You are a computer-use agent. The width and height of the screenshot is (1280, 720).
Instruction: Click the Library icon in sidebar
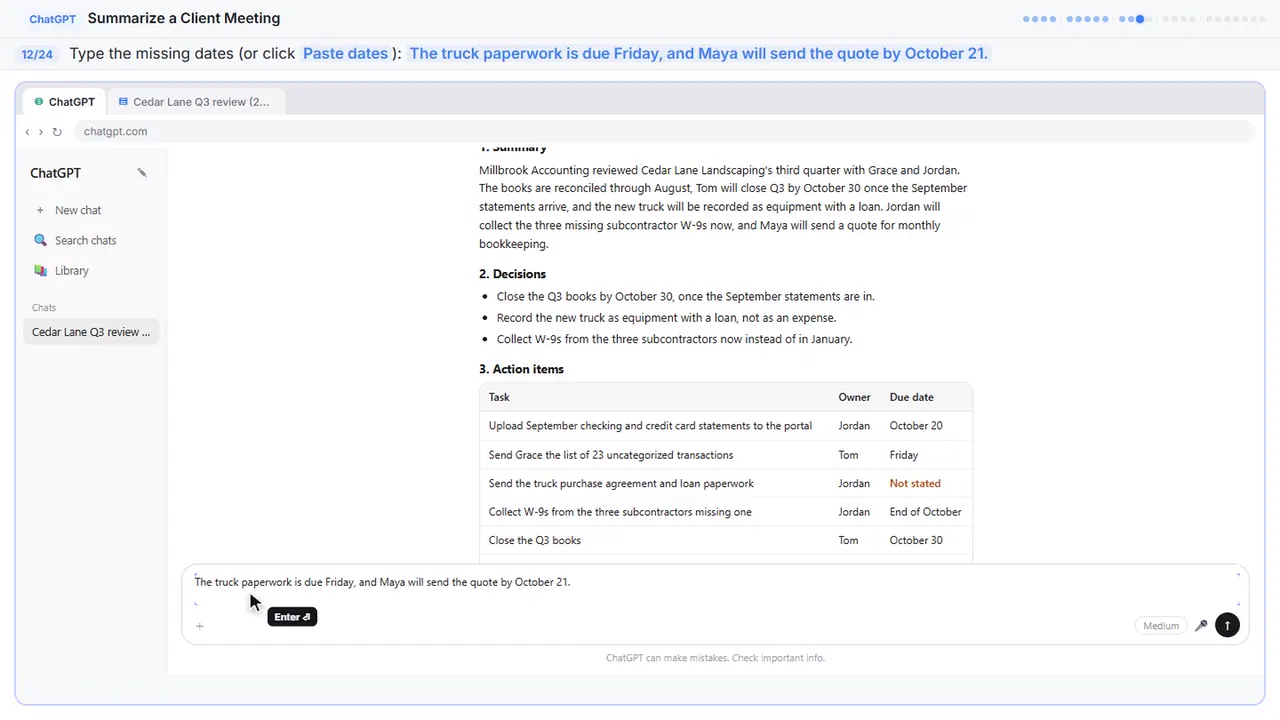[x=40, y=271]
